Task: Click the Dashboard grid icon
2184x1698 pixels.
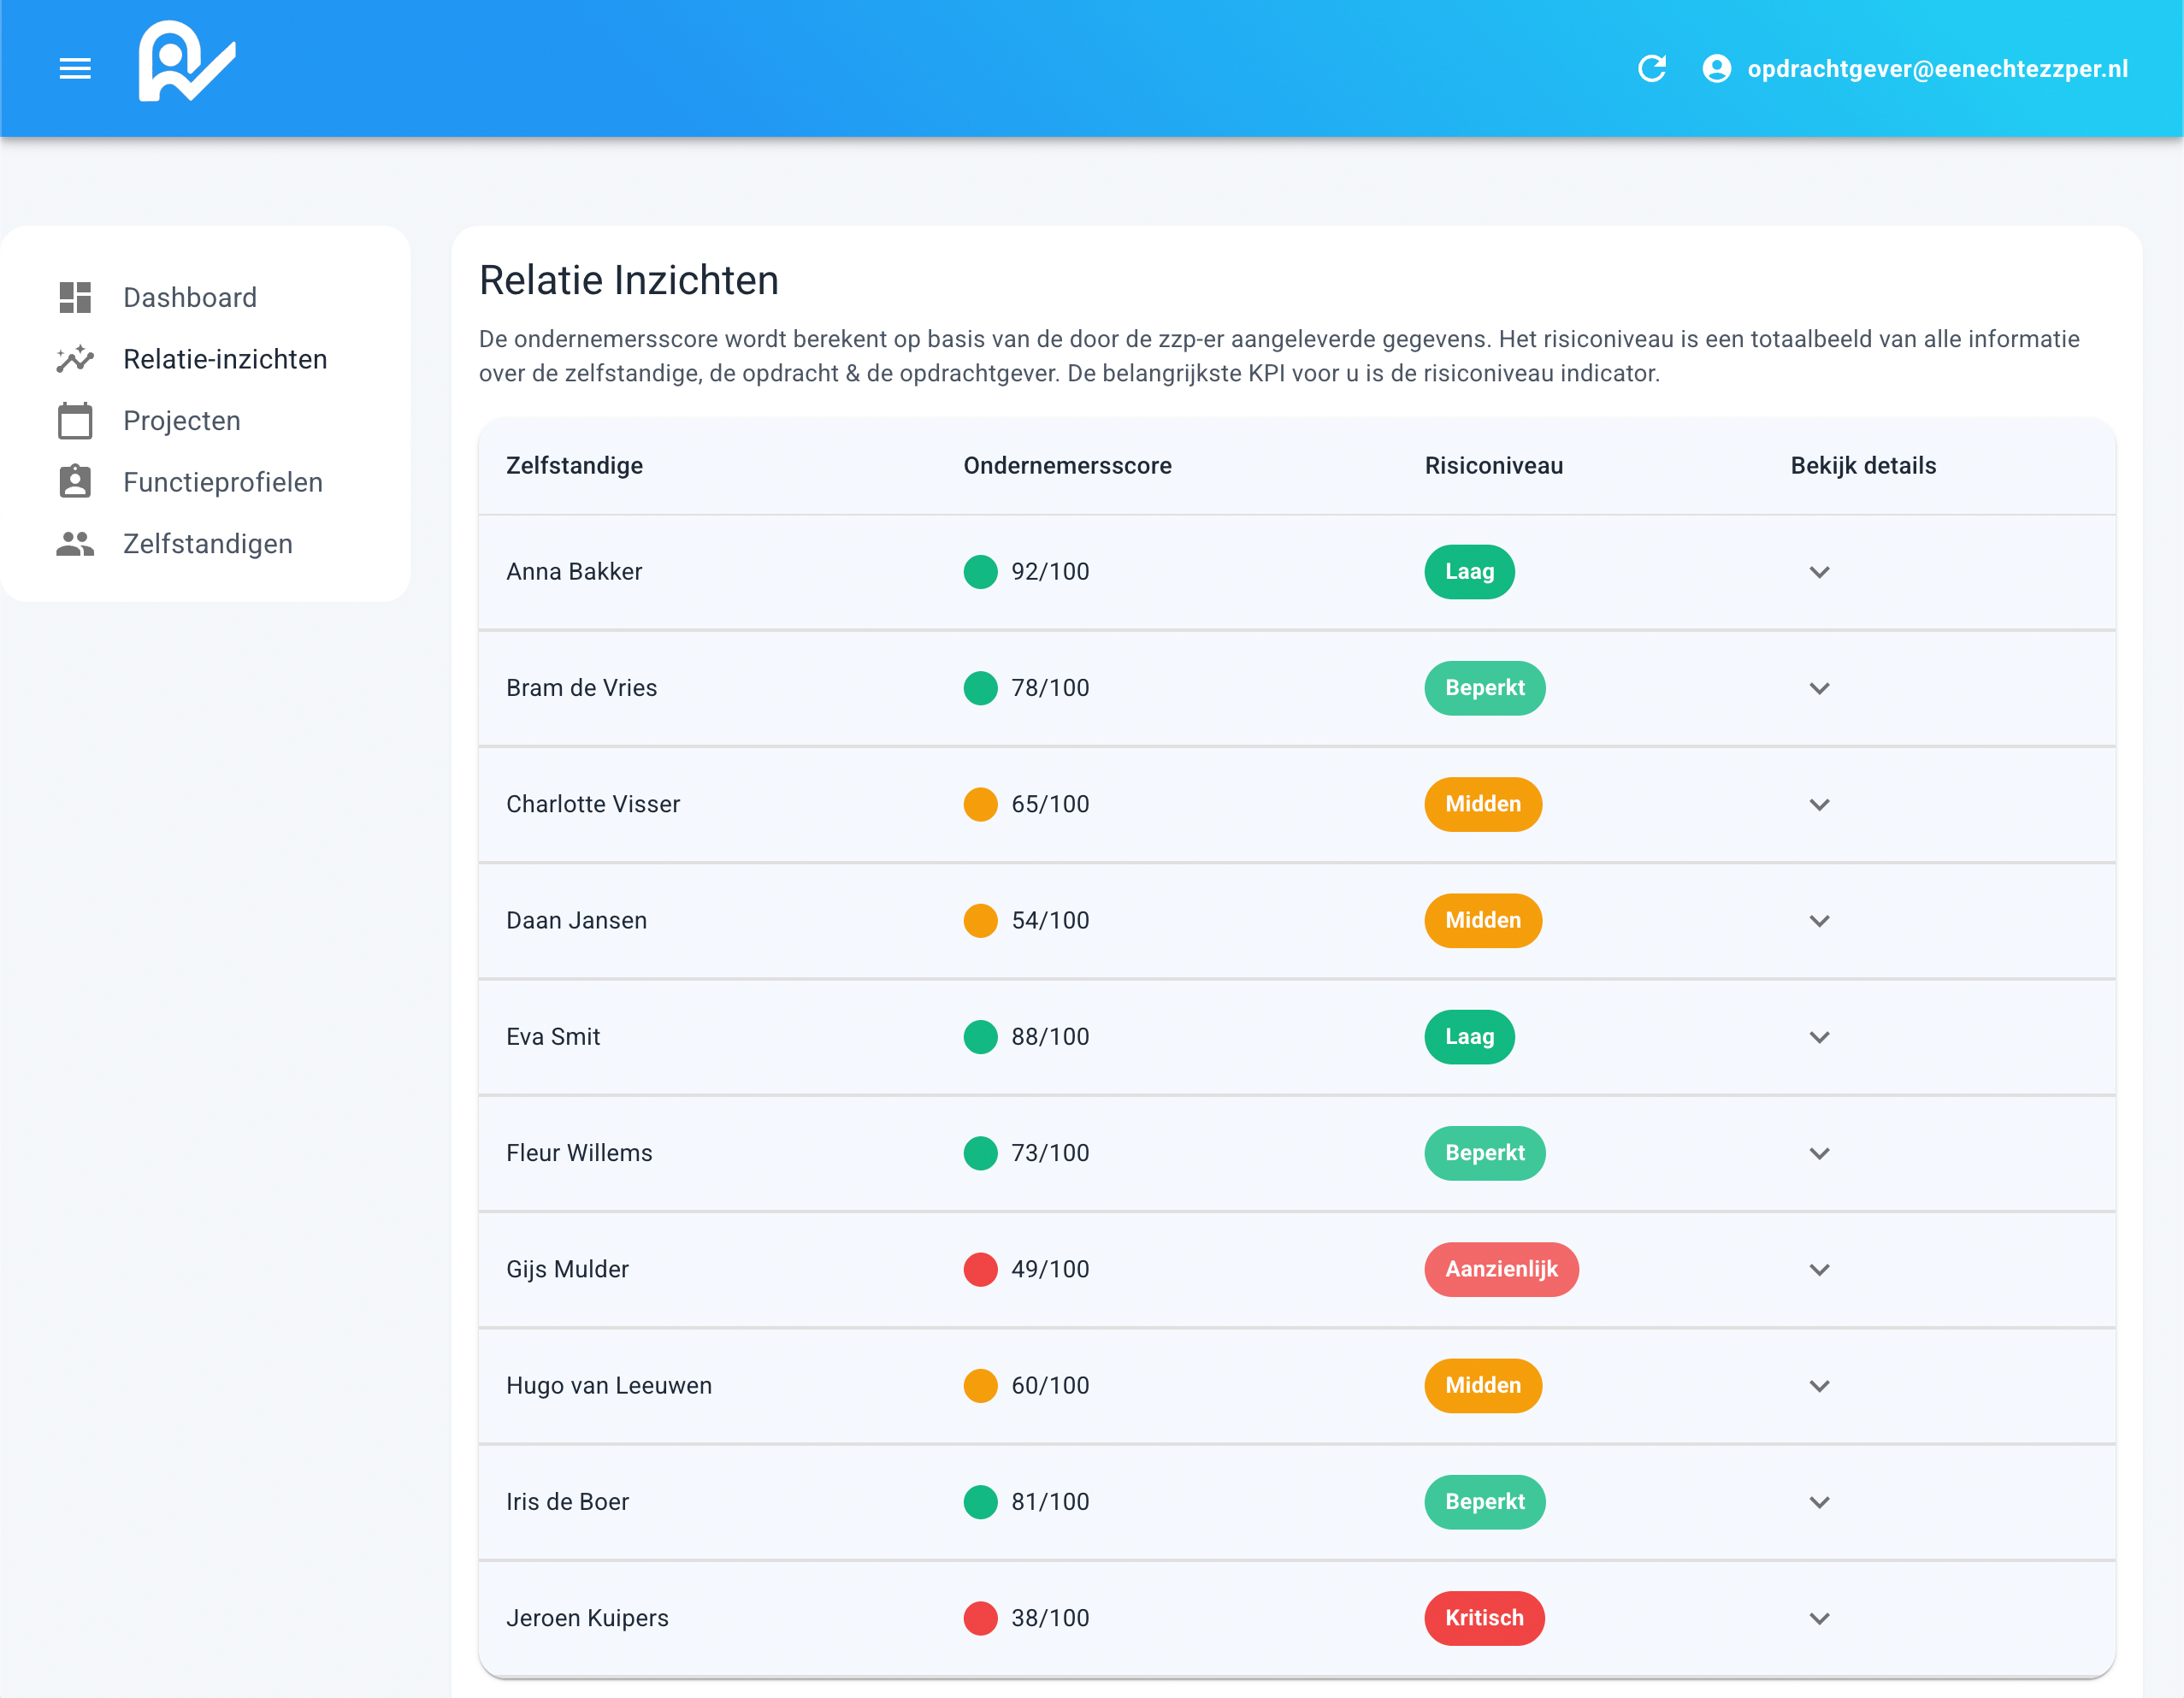Action: [x=75, y=297]
